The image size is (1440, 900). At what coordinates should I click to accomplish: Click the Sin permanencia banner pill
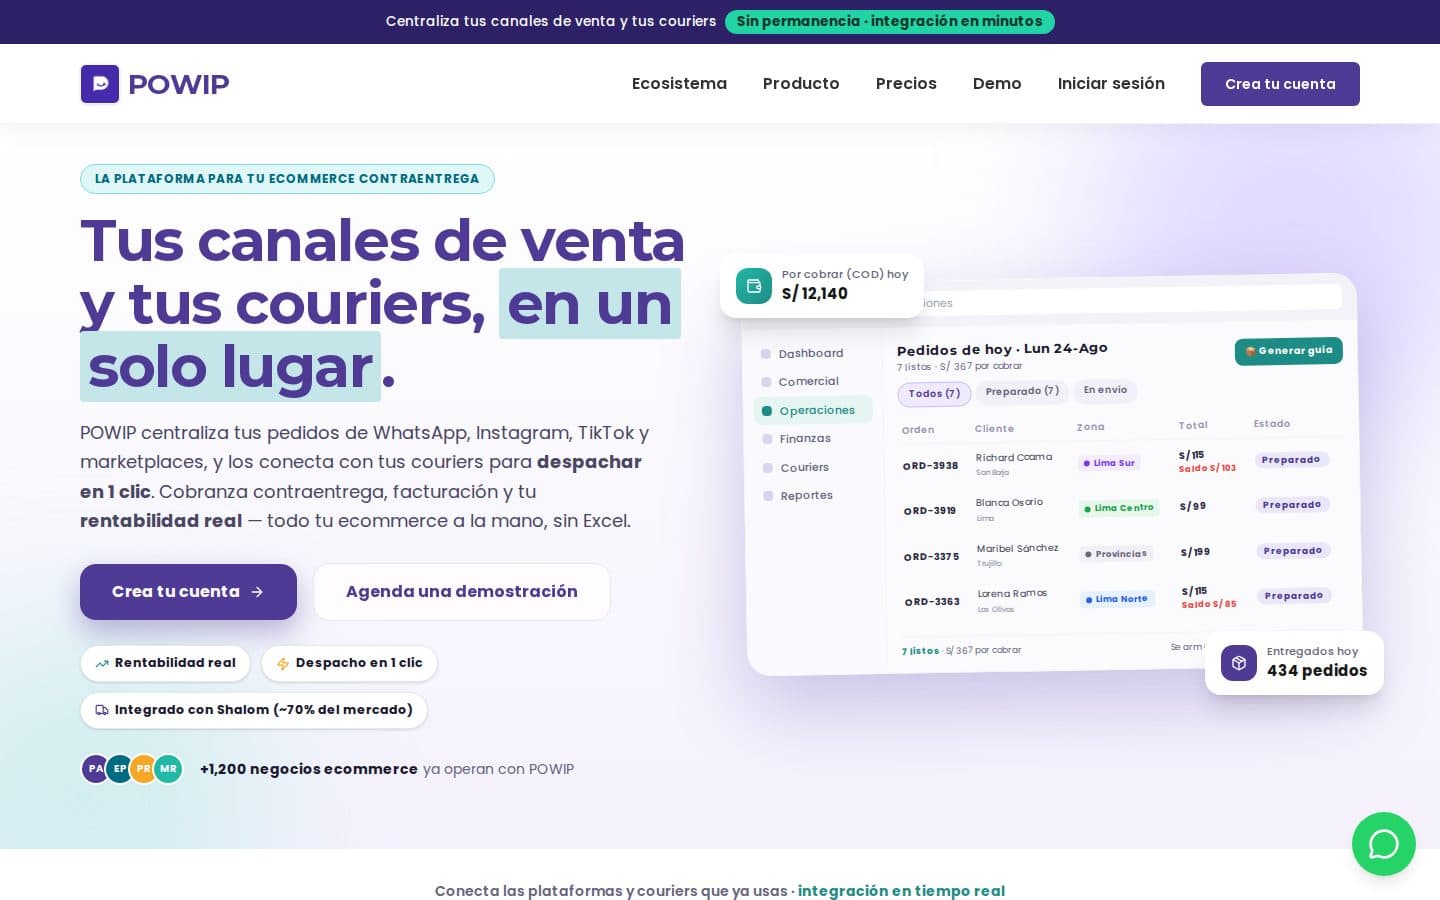pos(889,21)
